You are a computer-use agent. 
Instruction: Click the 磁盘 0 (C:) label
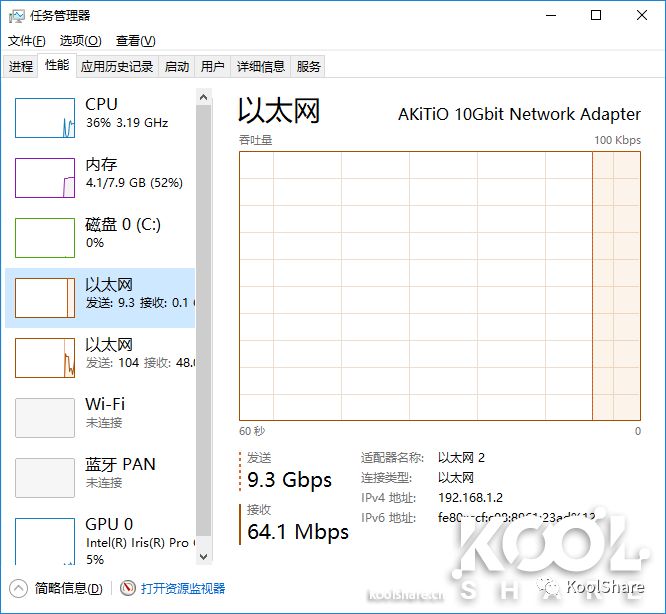click(123, 225)
